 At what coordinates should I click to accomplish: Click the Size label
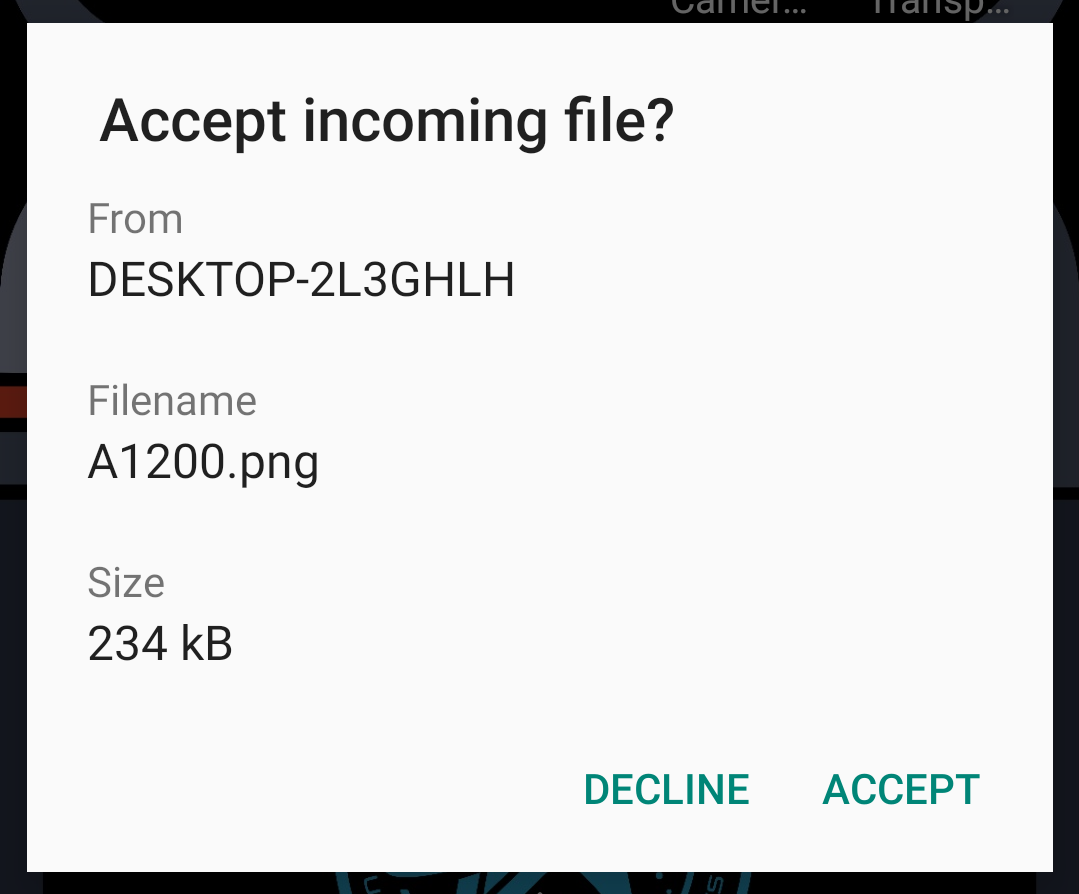126,582
